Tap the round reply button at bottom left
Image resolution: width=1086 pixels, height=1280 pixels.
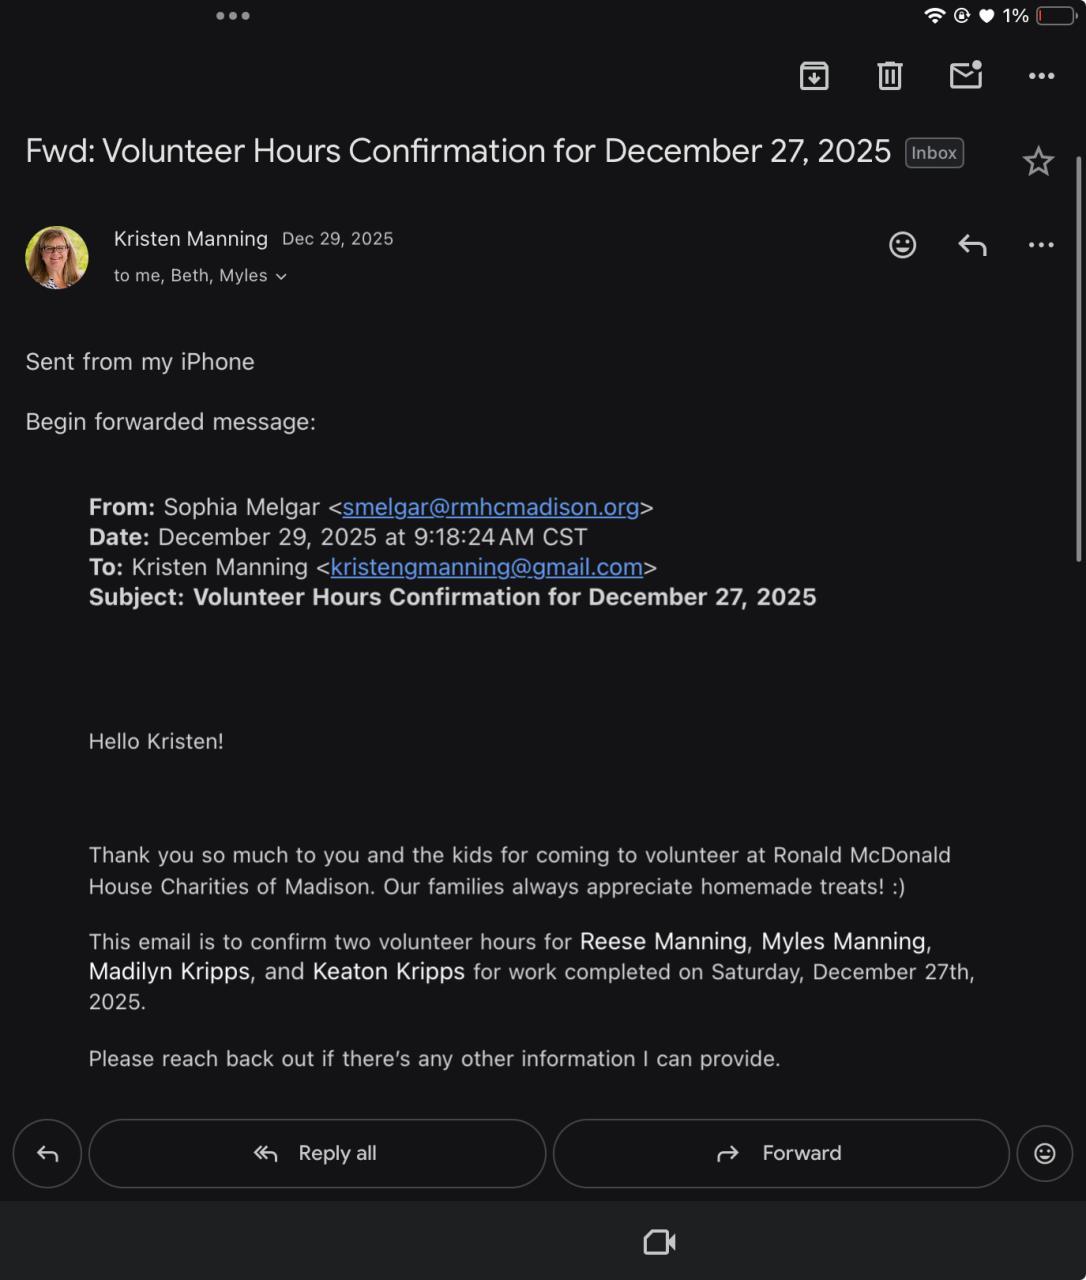(x=47, y=1154)
